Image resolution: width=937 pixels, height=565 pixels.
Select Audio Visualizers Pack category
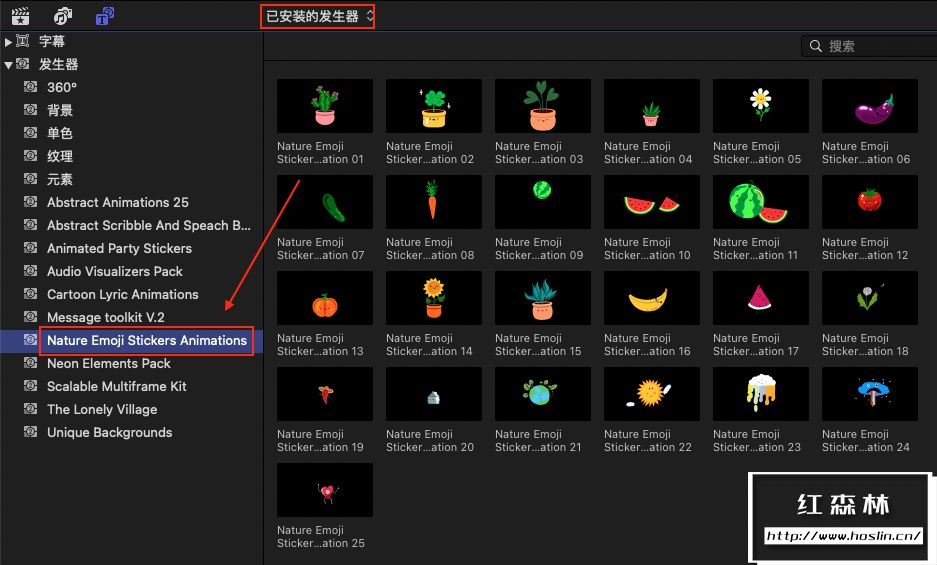coord(131,271)
